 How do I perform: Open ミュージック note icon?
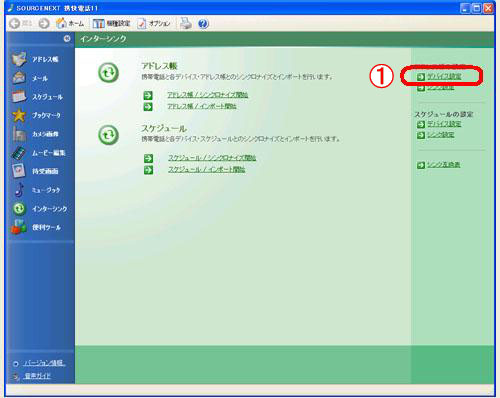click(19, 190)
